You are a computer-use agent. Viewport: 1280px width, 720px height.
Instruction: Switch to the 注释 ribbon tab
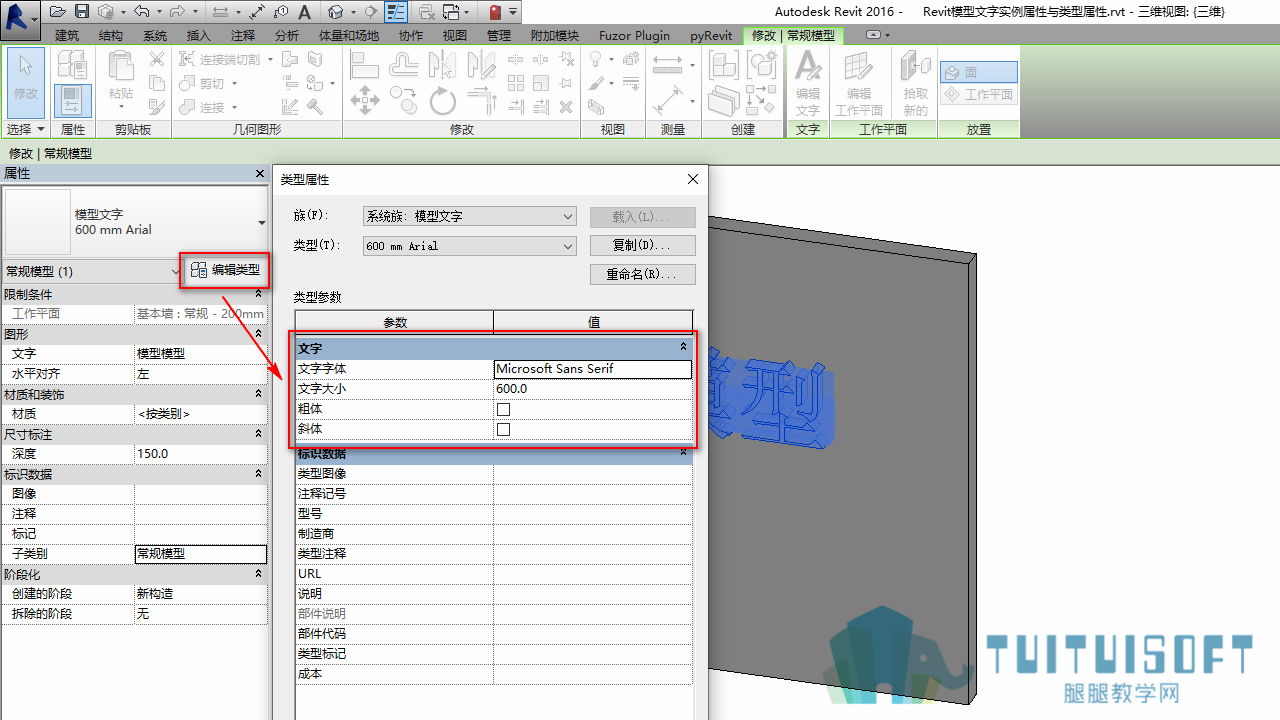point(243,36)
